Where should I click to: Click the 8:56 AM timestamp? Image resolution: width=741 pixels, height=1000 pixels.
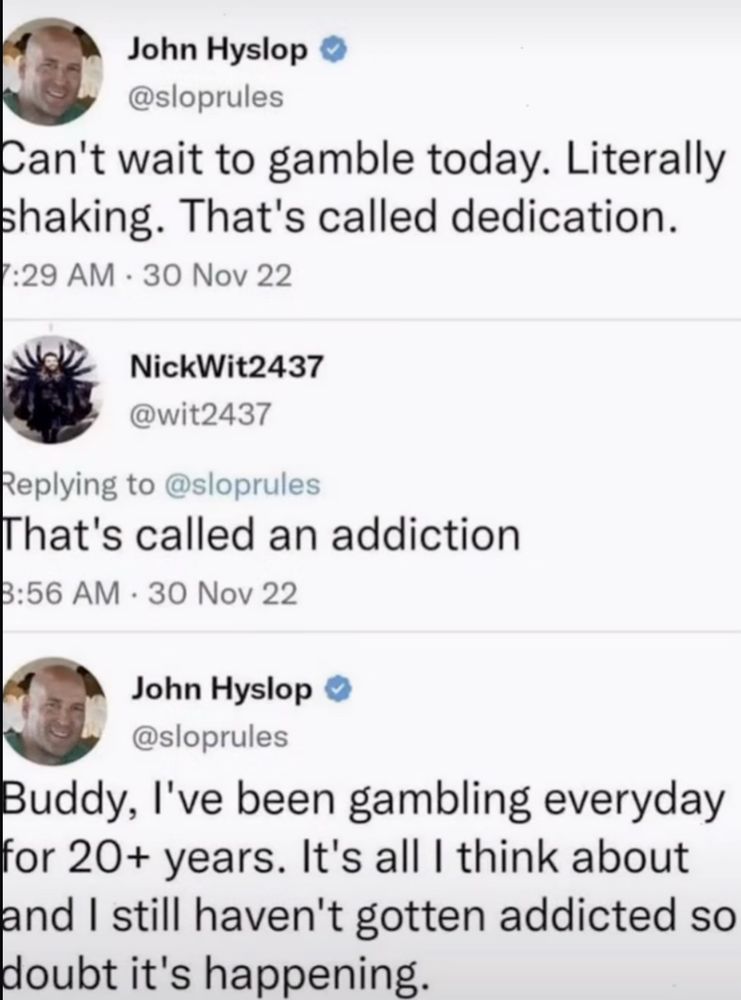61,594
